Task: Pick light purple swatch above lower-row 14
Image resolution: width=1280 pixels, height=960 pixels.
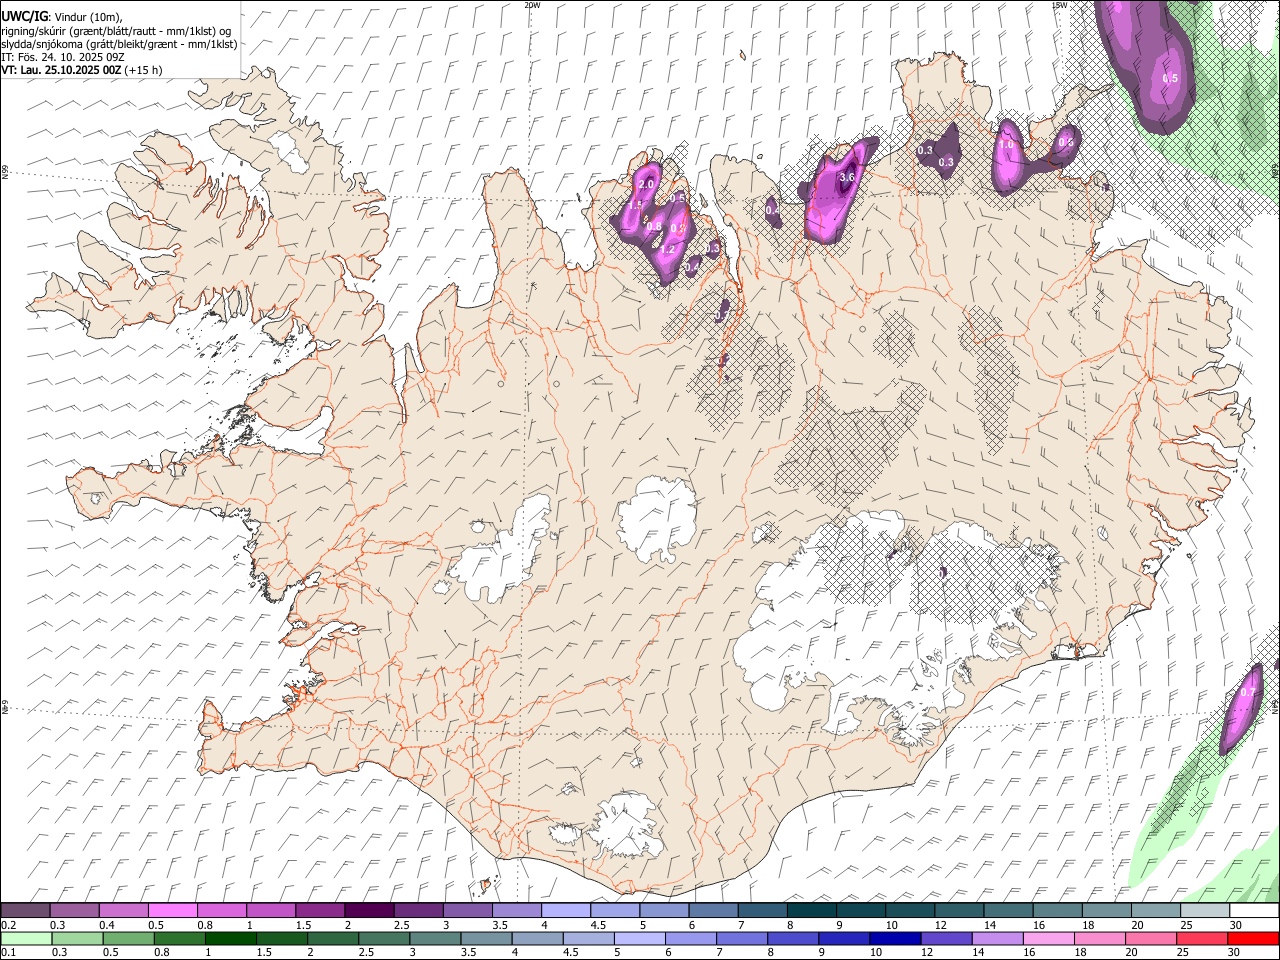Action: (997, 938)
